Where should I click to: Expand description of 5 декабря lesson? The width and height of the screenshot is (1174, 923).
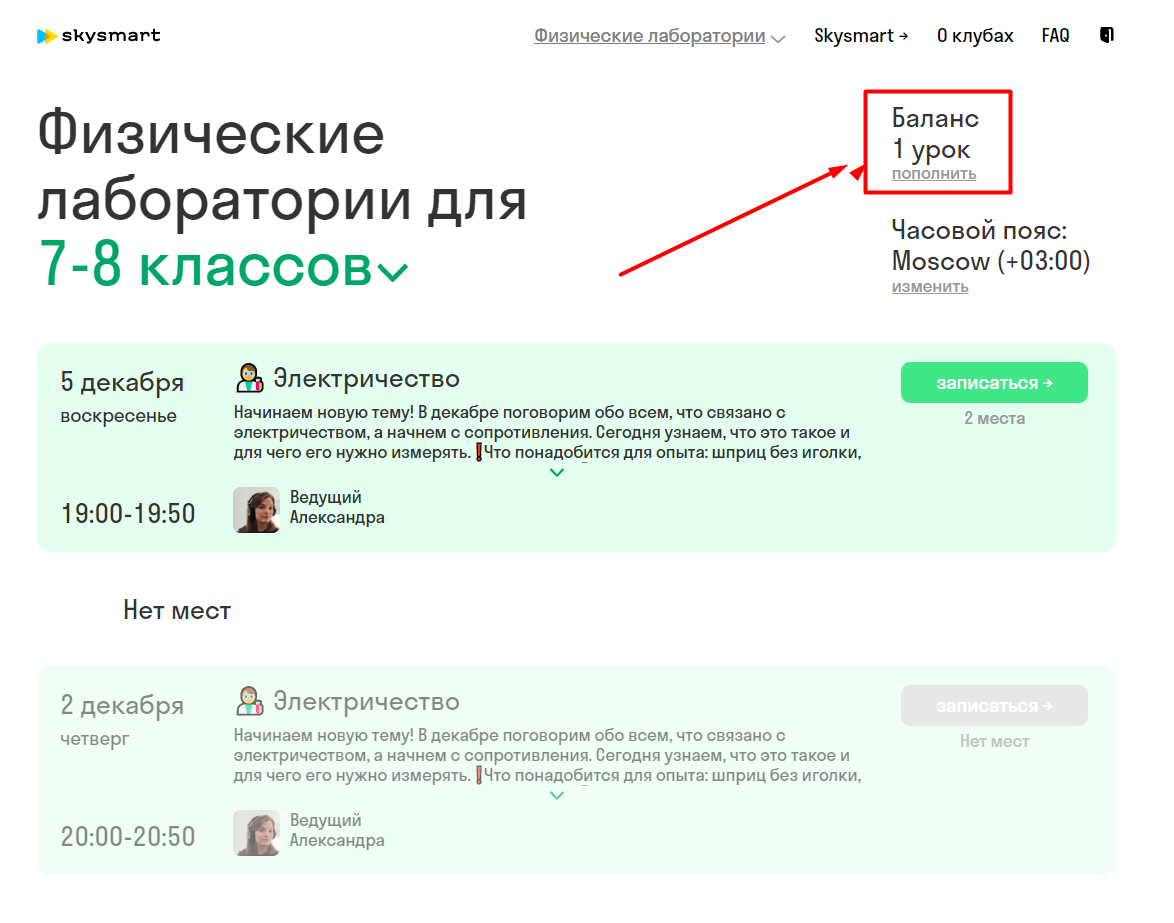tap(556, 472)
